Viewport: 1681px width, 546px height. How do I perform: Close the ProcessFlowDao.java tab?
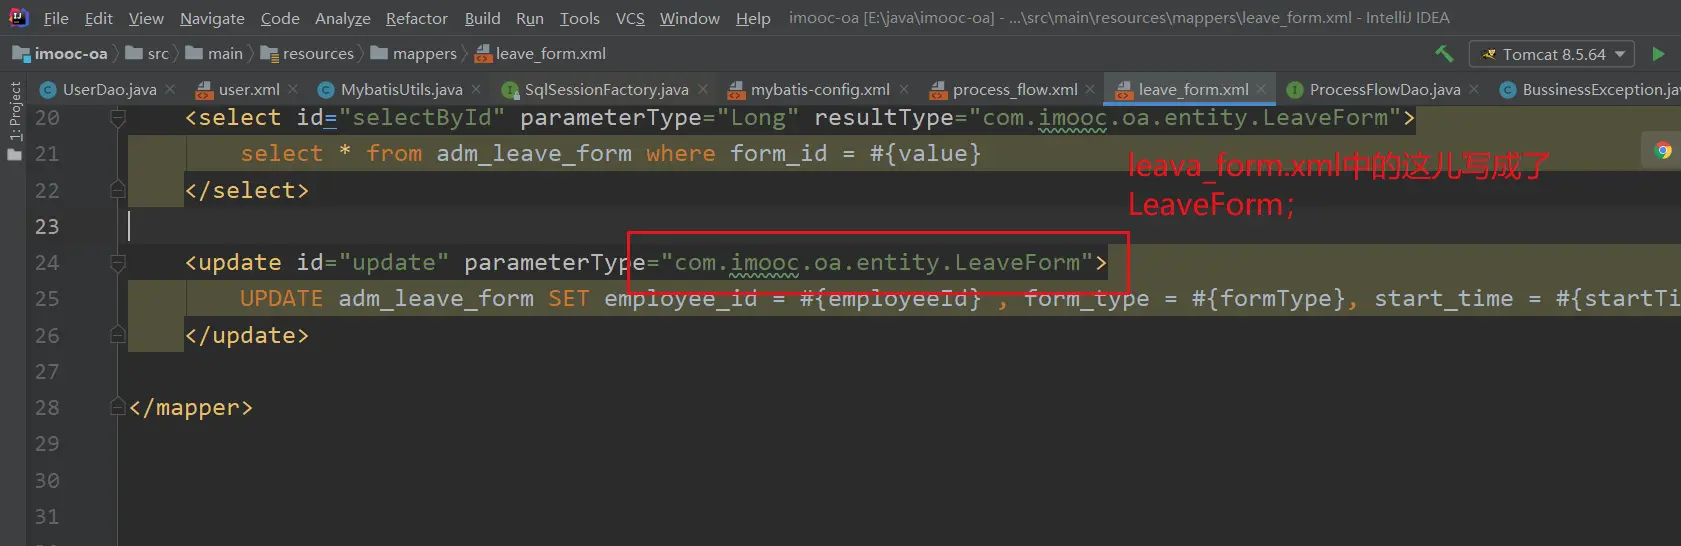click(1474, 89)
